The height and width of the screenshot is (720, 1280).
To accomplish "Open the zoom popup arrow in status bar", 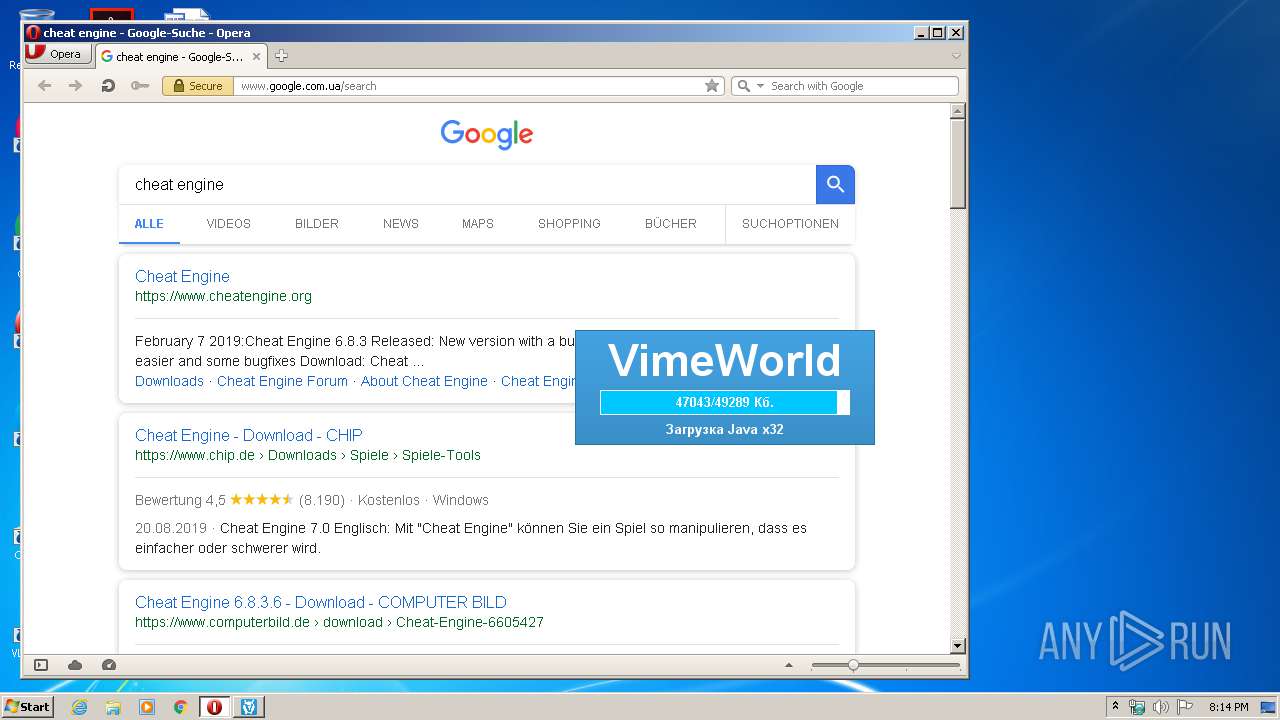I will point(789,665).
